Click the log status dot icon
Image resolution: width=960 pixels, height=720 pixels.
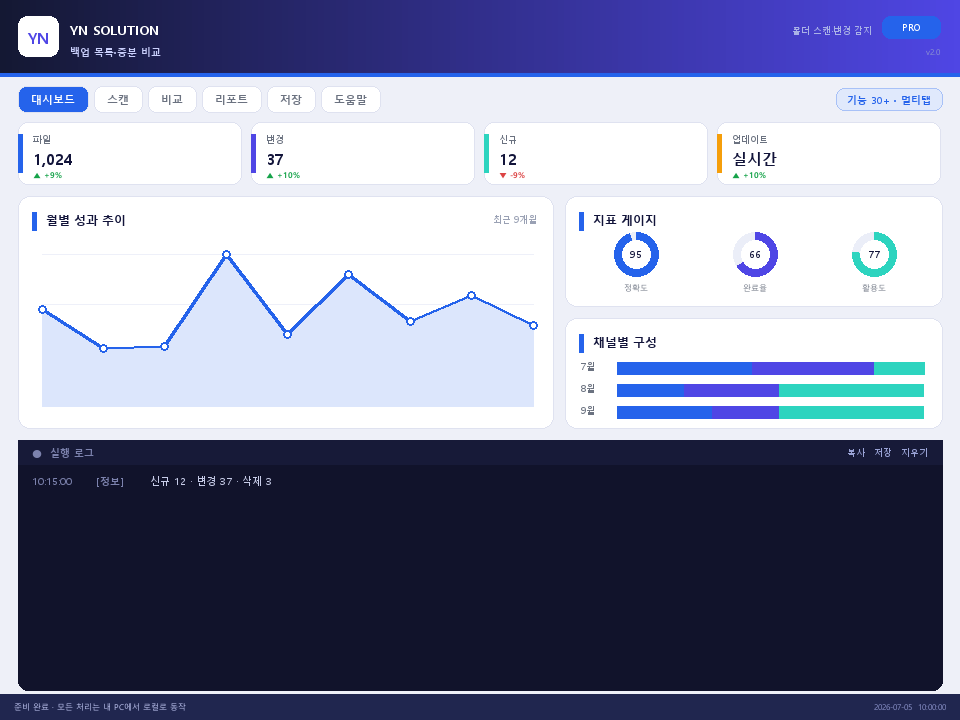(37, 454)
